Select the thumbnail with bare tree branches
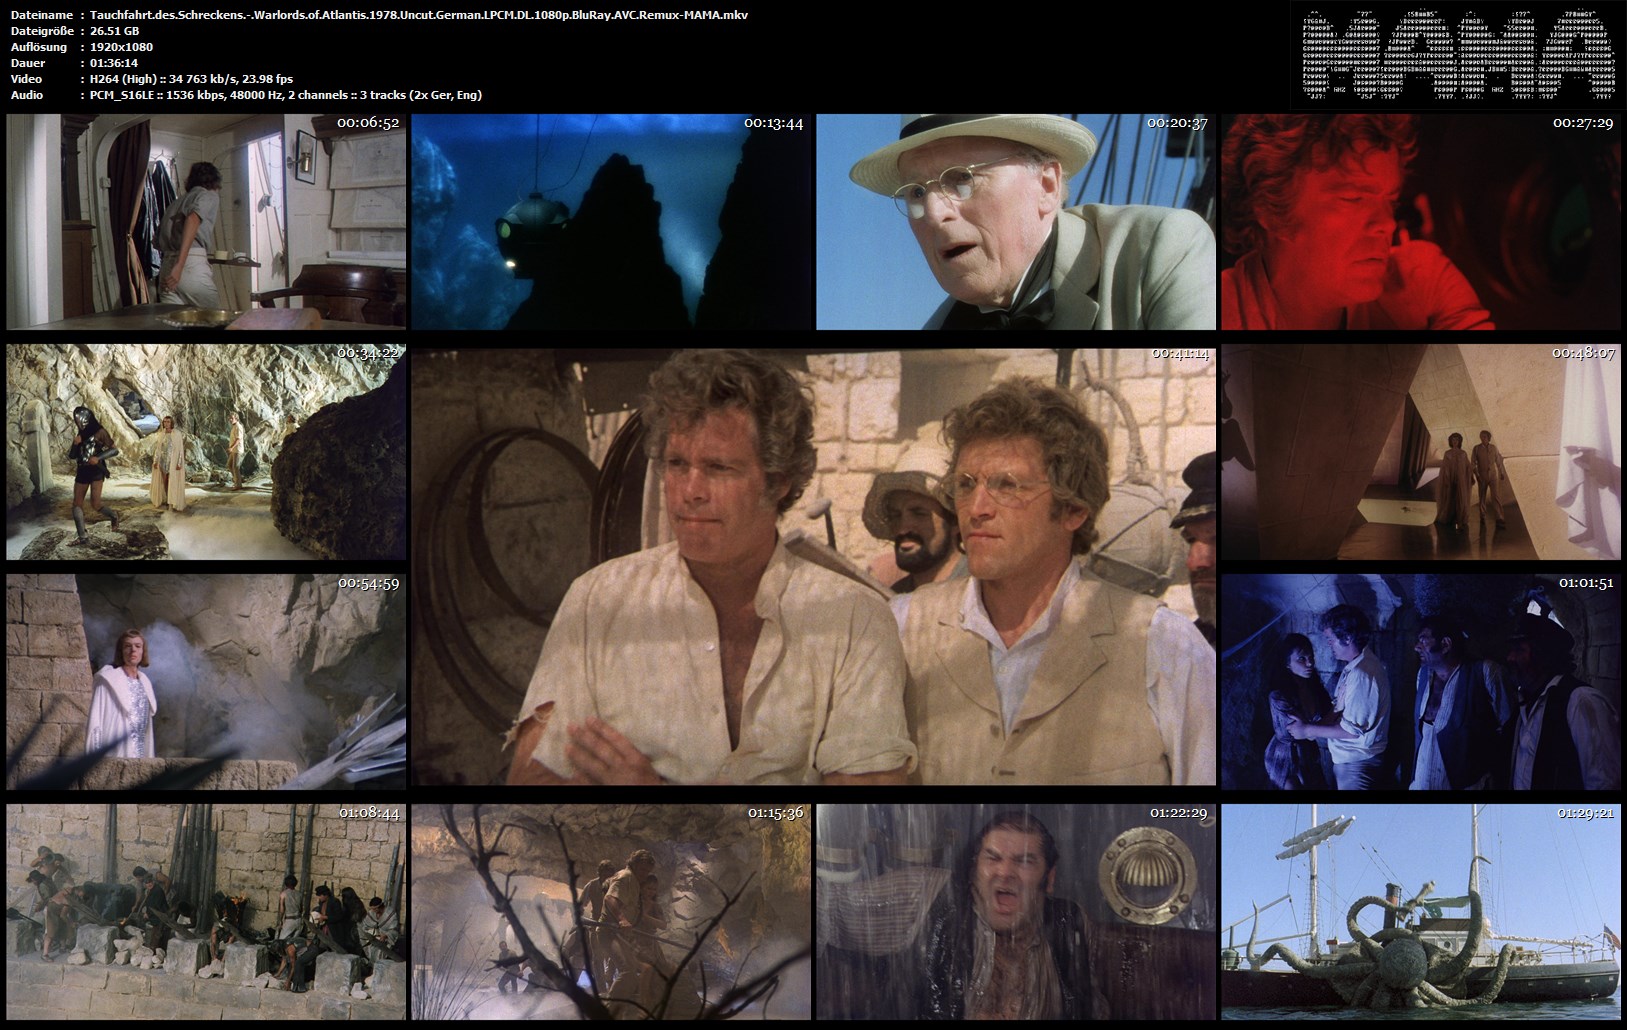The width and height of the screenshot is (1627, 1030). pos(611,912)
